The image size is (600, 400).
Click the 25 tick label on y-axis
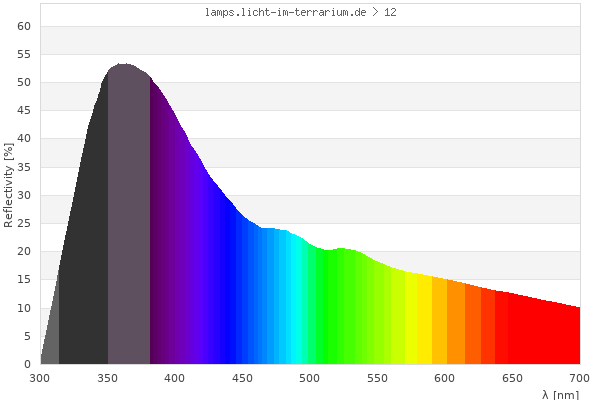(26, 223)
